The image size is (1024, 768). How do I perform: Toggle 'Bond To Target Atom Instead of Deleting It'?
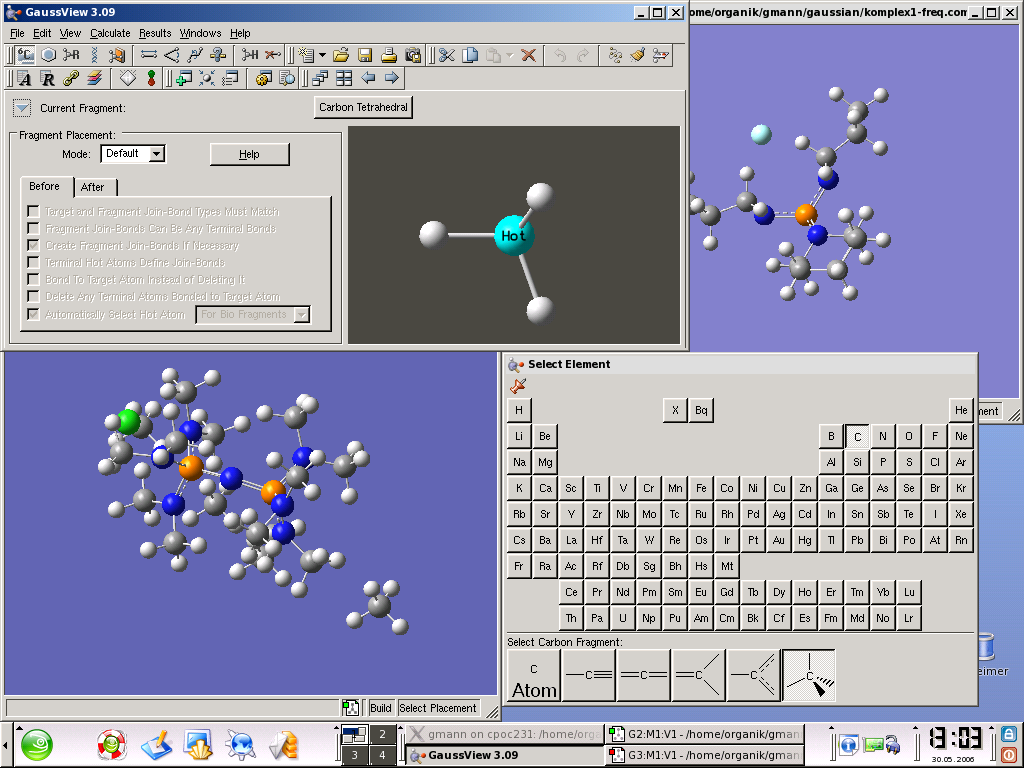click(33, 280)
